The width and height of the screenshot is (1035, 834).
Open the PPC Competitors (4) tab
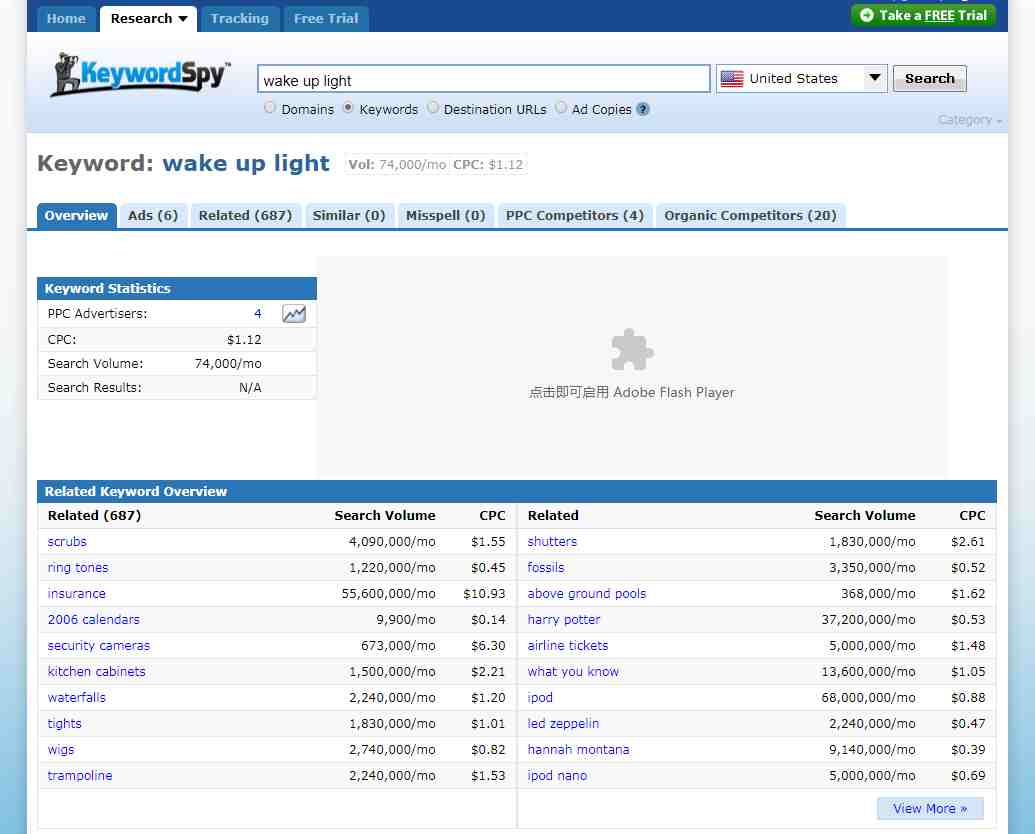click(575, 216)
